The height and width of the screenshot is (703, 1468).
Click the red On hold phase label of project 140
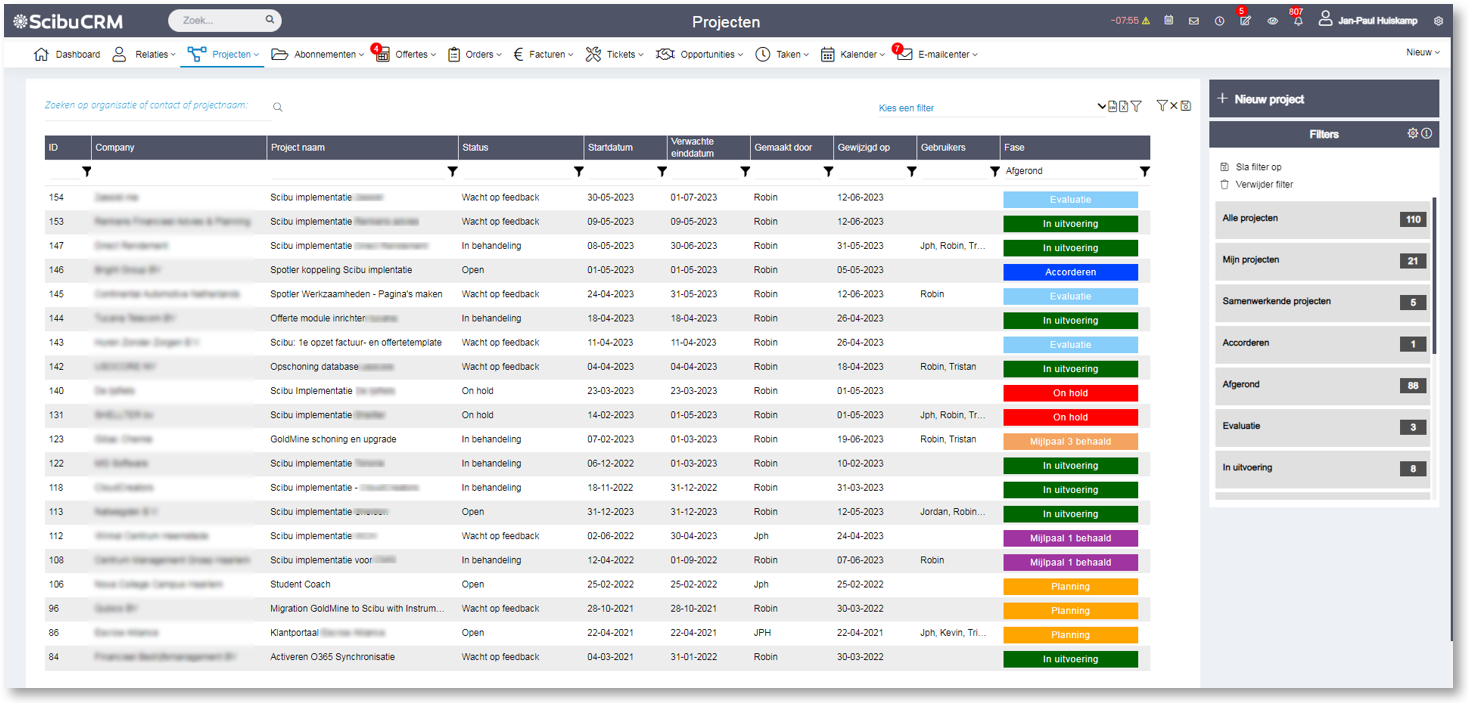[x=1070, y=393]
